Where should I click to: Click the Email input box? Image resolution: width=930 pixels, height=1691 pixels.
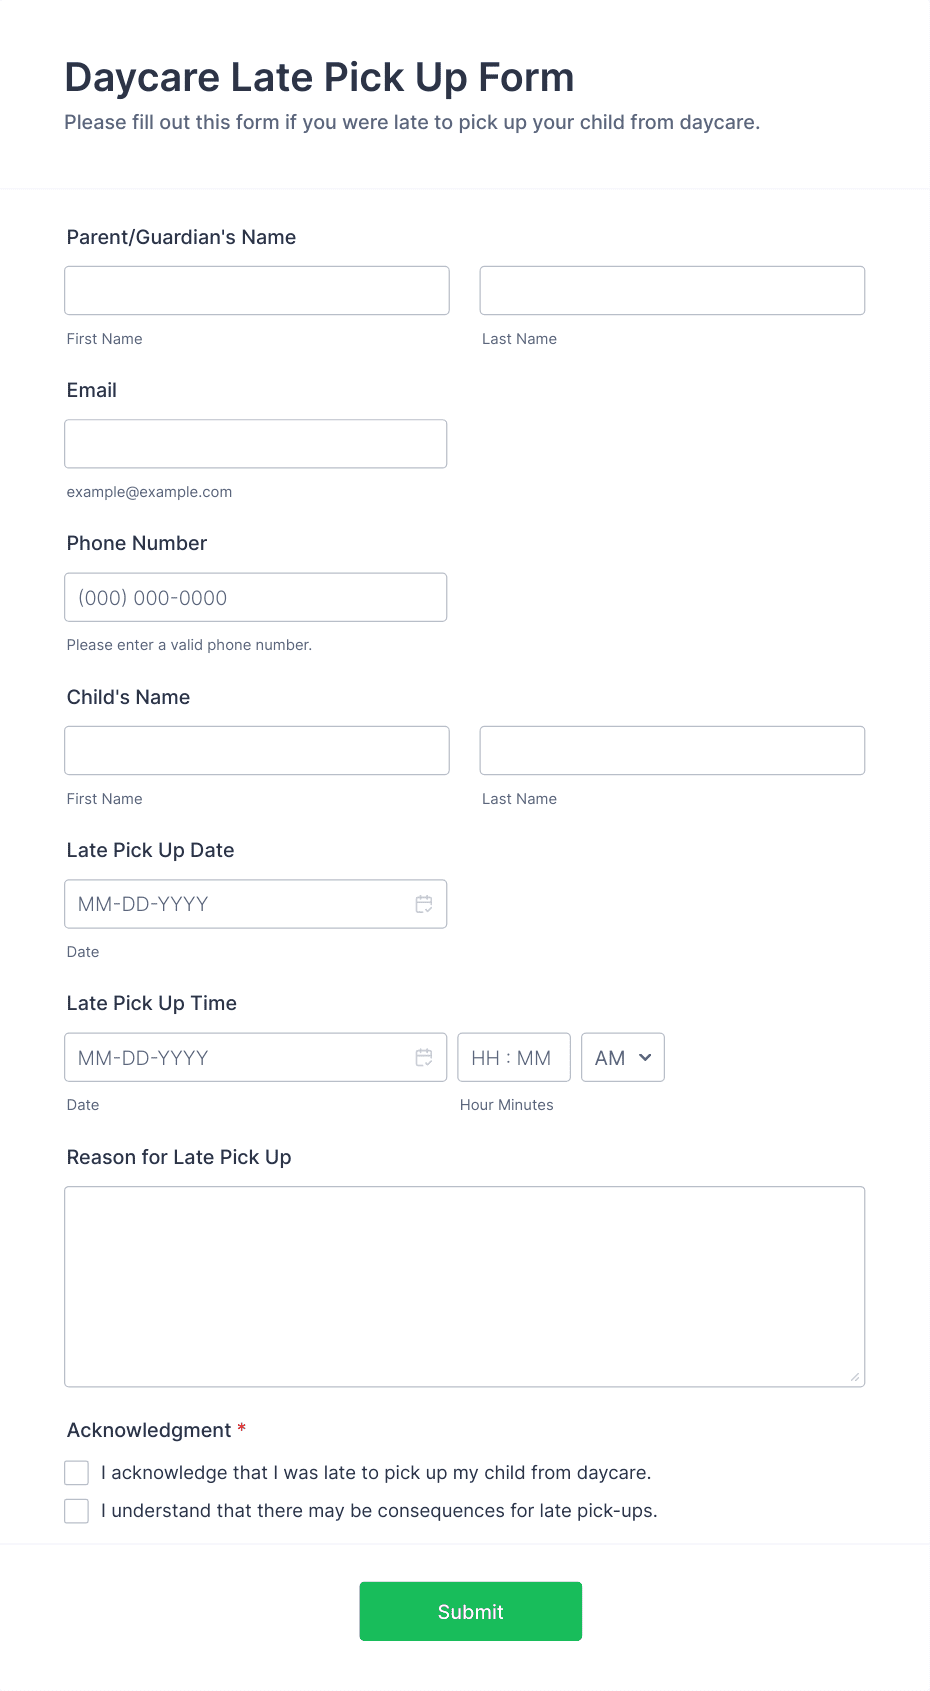[x=255, y=443]
